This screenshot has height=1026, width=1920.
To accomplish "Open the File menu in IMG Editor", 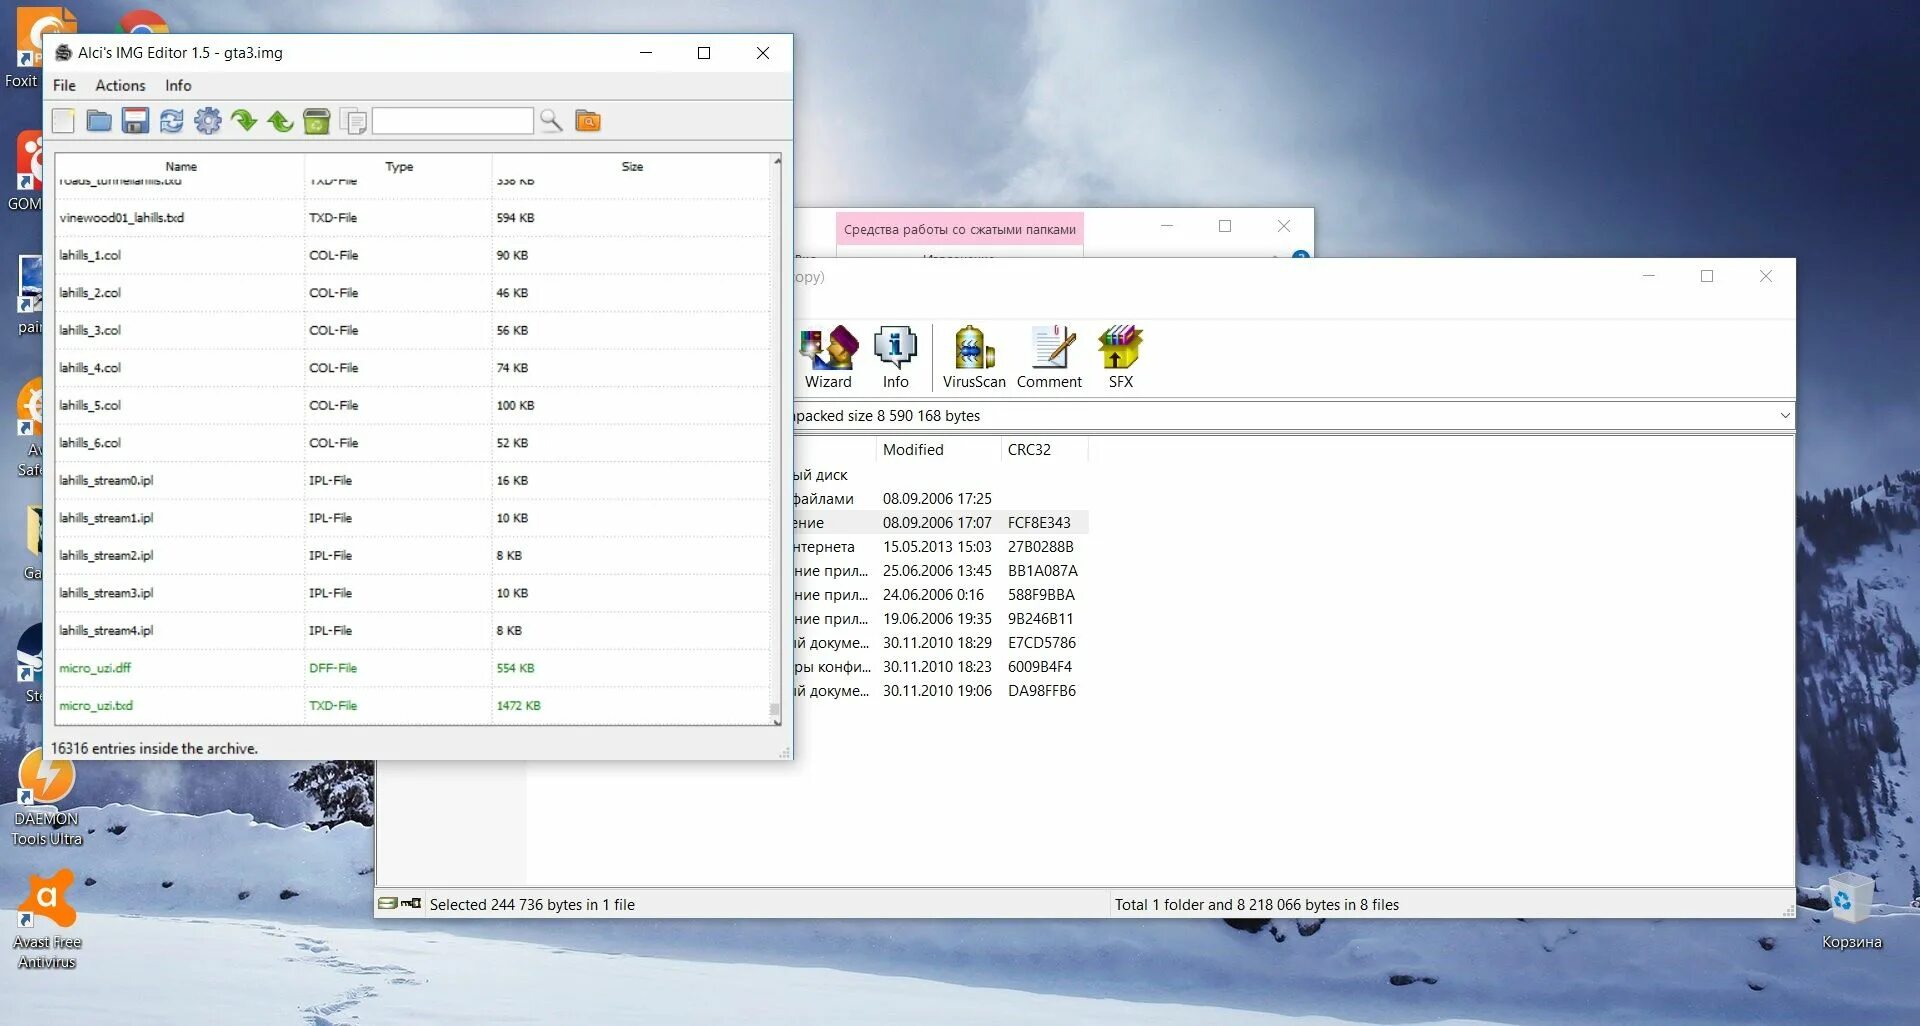I will (x=64, y=85).
